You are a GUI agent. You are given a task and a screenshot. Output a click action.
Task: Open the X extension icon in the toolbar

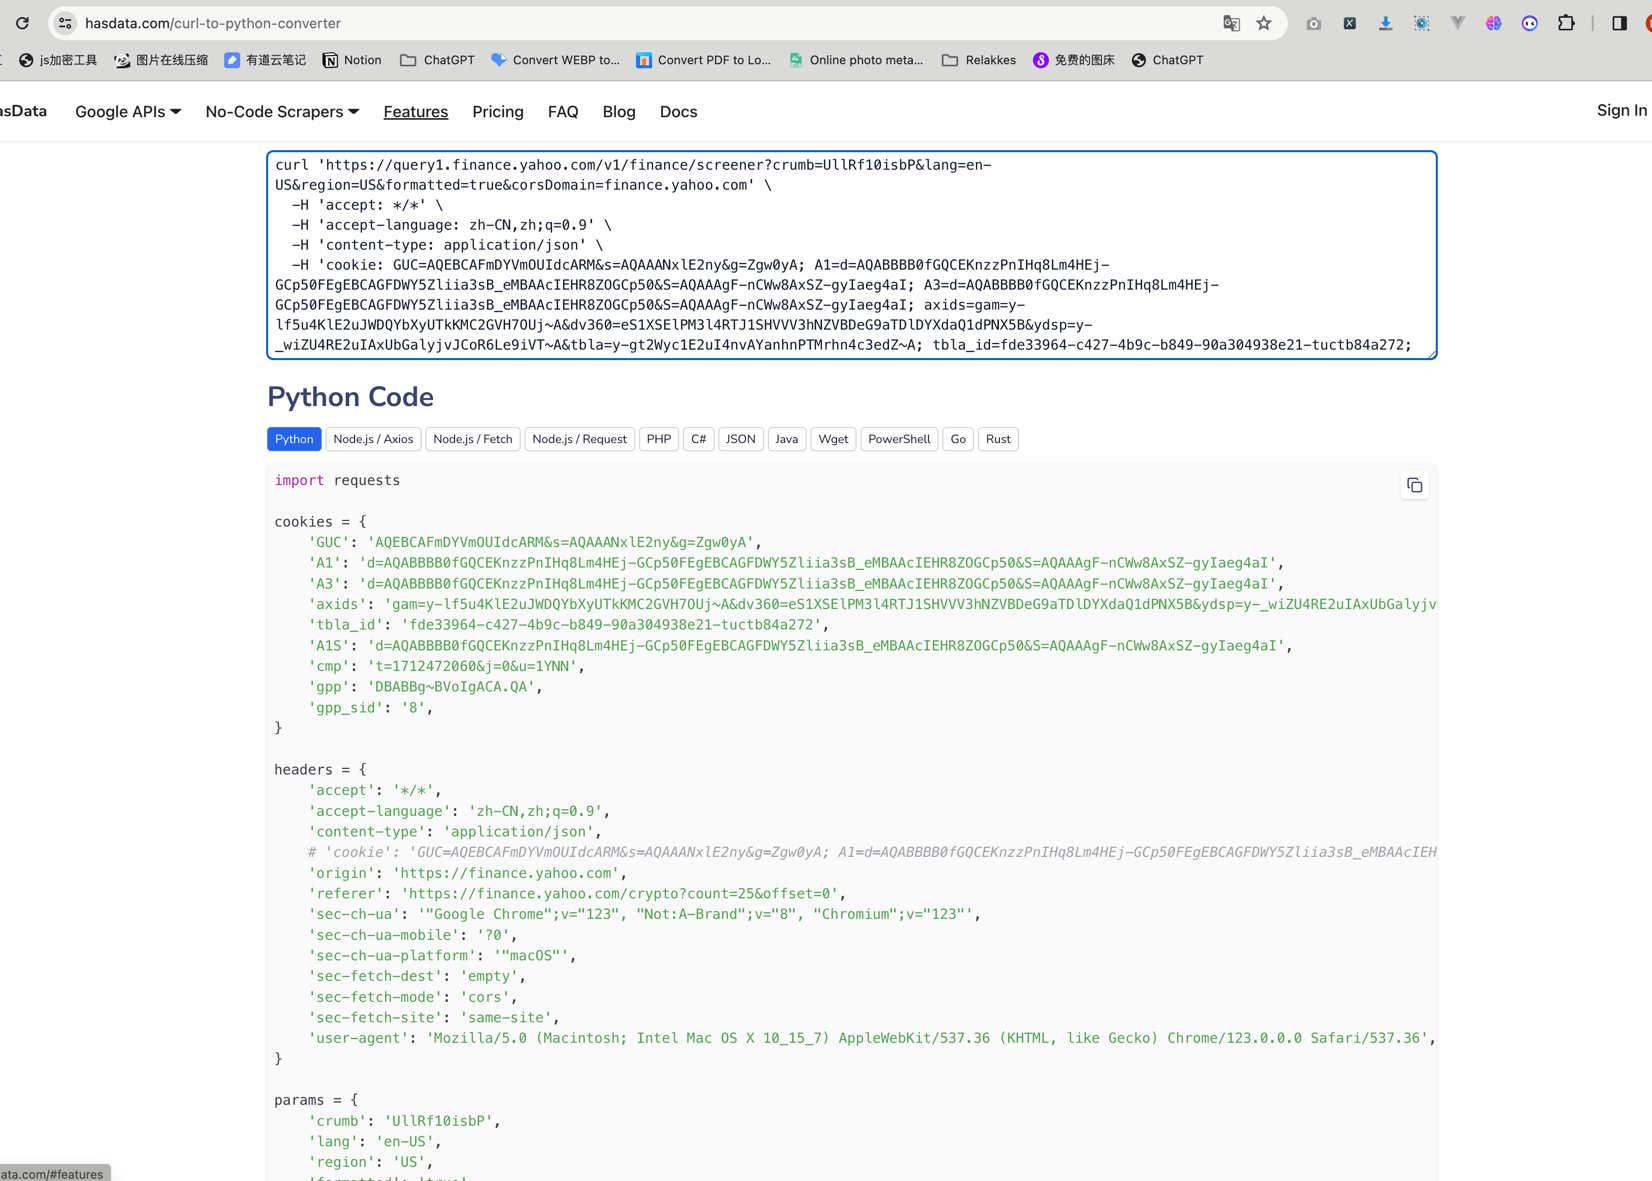pyautogui.click(x=1349, y=23)
